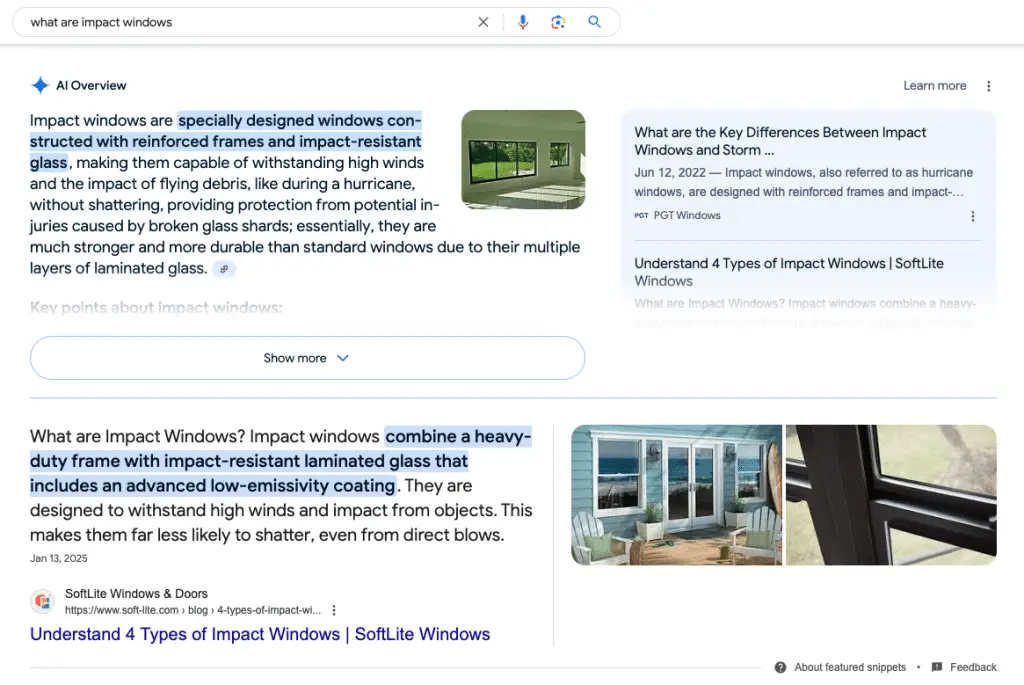The image size is (1024, 685).
Task: Open SoftLite result three-dot menu
Action: (x=334, y=610)
